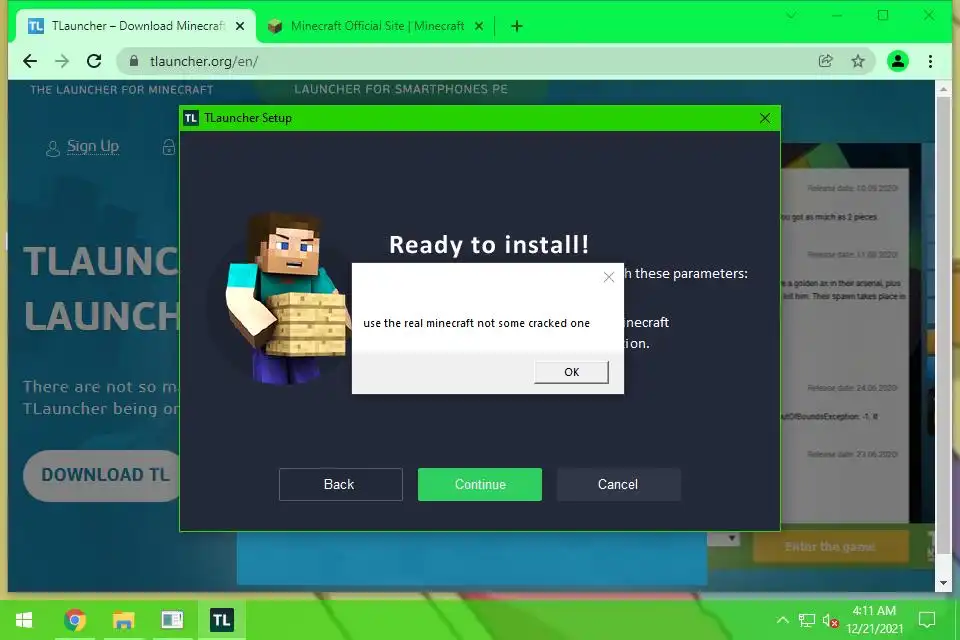Close the TLauncher browser tab
Screen dimensions: 960x640
(x=240, y=26)
